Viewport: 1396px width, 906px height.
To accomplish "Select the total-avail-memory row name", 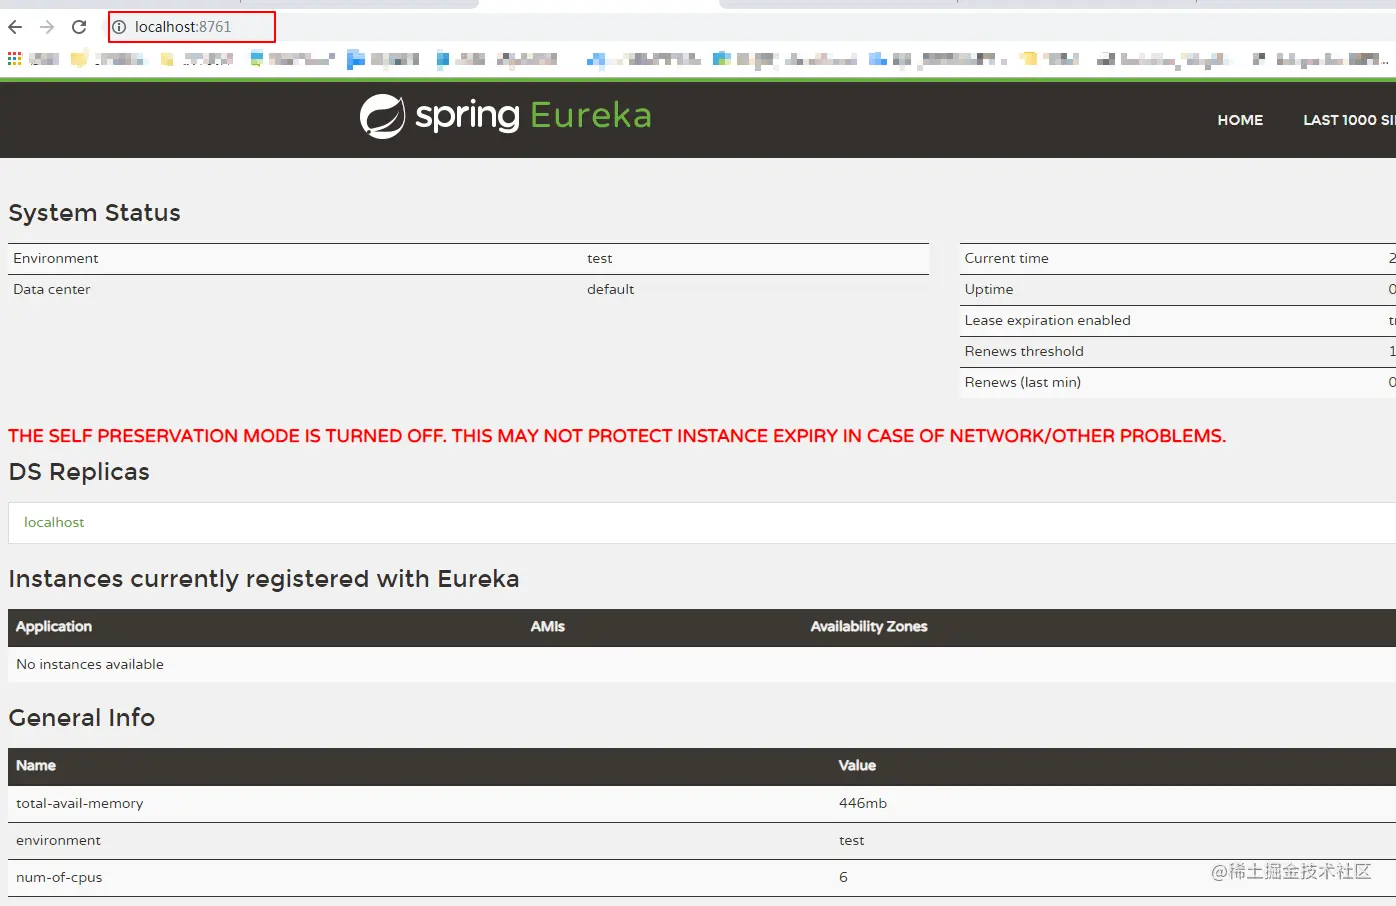I will (80, 803).
